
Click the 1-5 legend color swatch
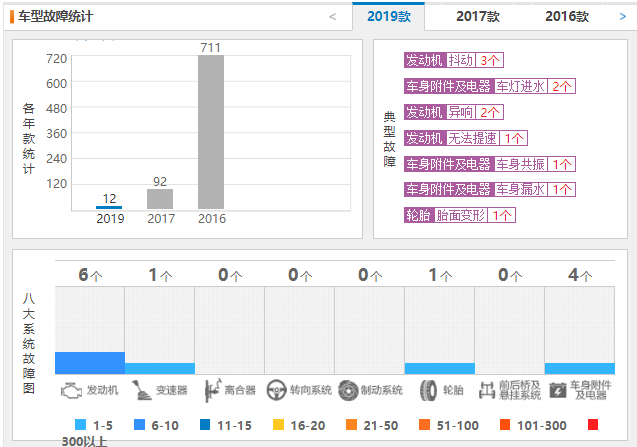tap(80, 425)
